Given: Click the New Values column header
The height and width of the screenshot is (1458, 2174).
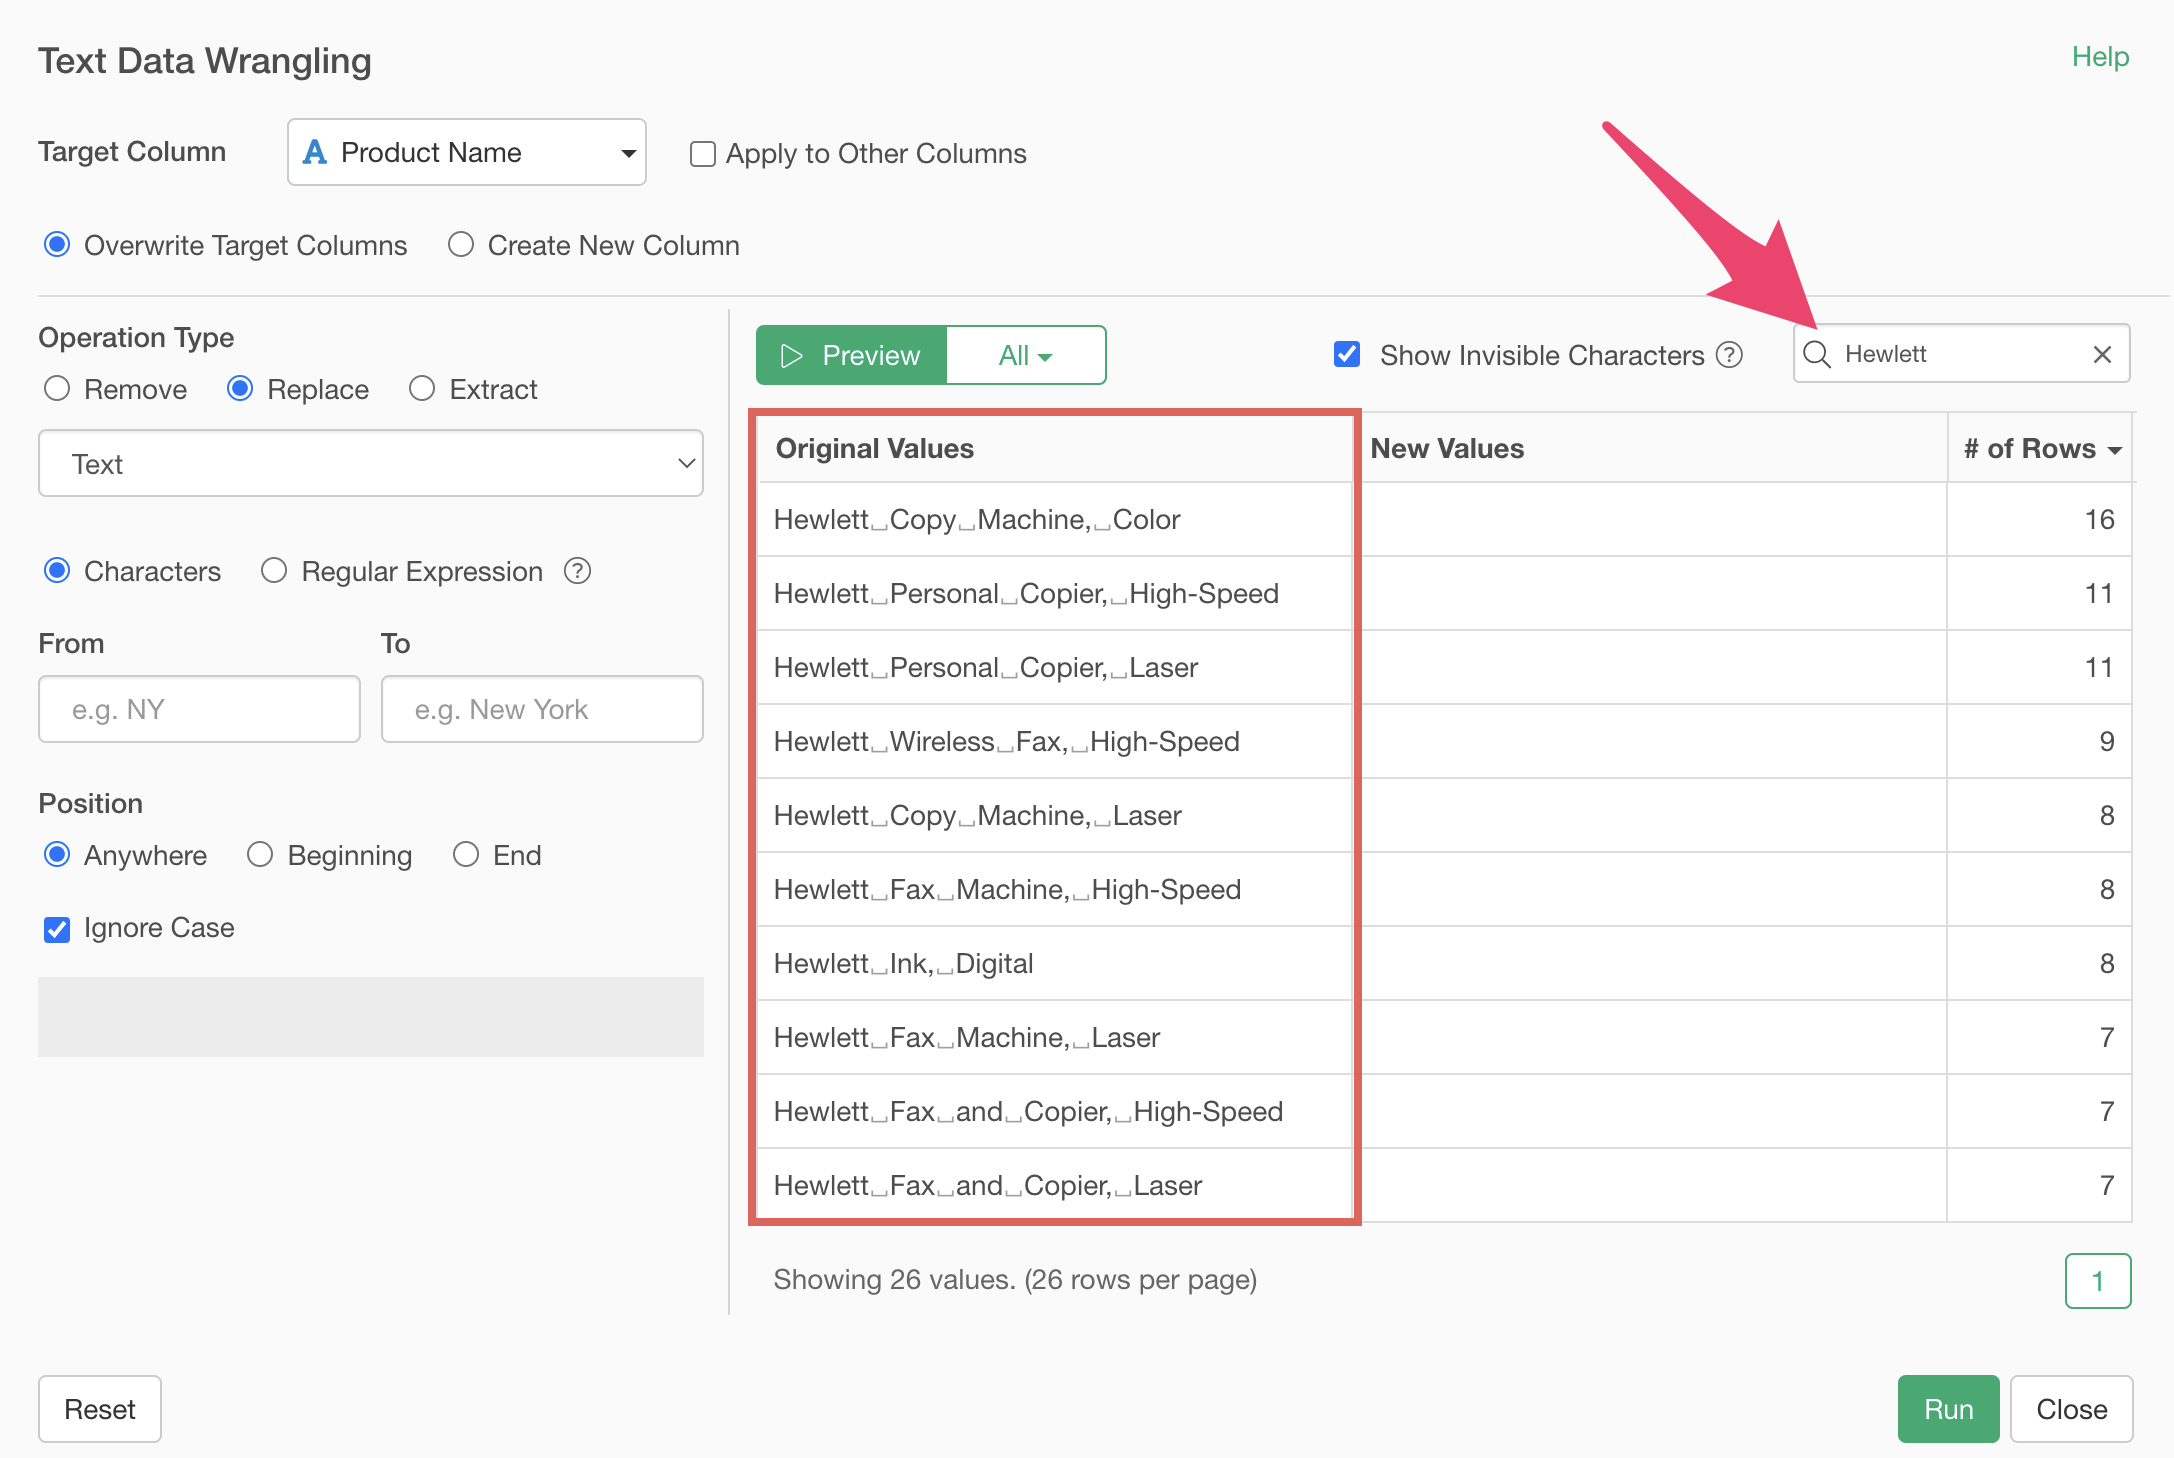Looking at the screenshot, I should (1655, 449).
